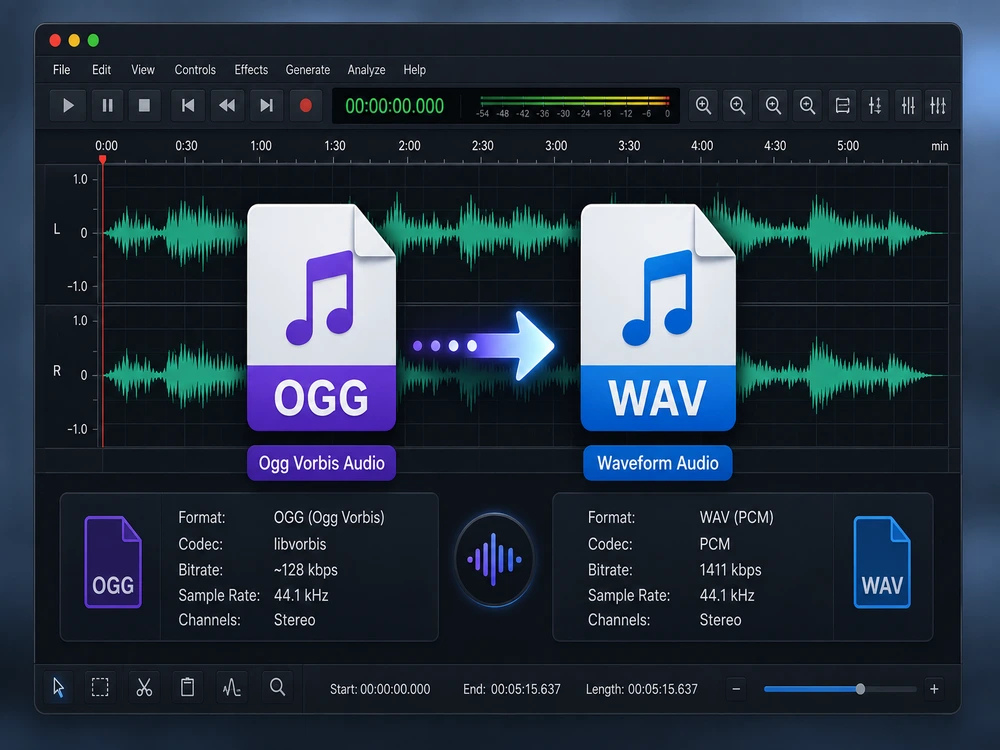The height and width of the screenshot is (750, 1000).
Task: Select the scissors cut tool
Action: tap(144, 688)
